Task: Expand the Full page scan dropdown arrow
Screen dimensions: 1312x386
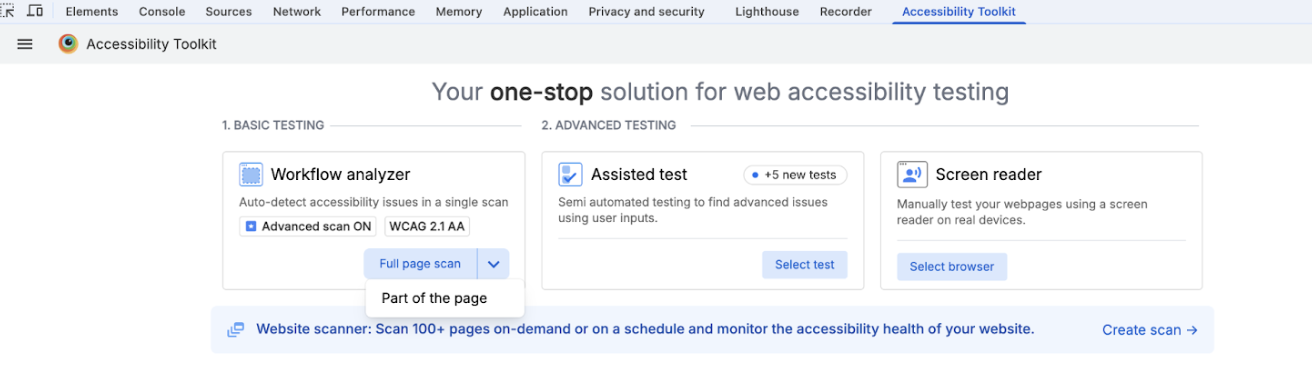Action: point(494,264)
